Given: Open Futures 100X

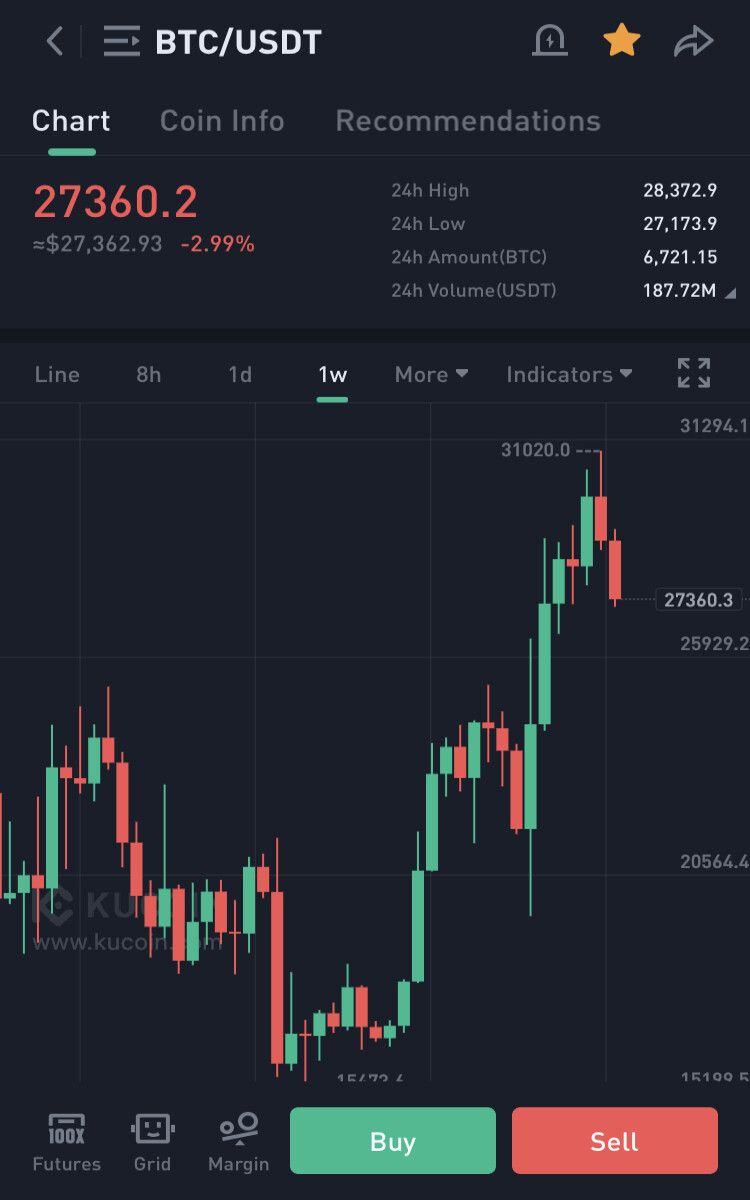Looking at the screenshot, I should (x=67, y=1143).
